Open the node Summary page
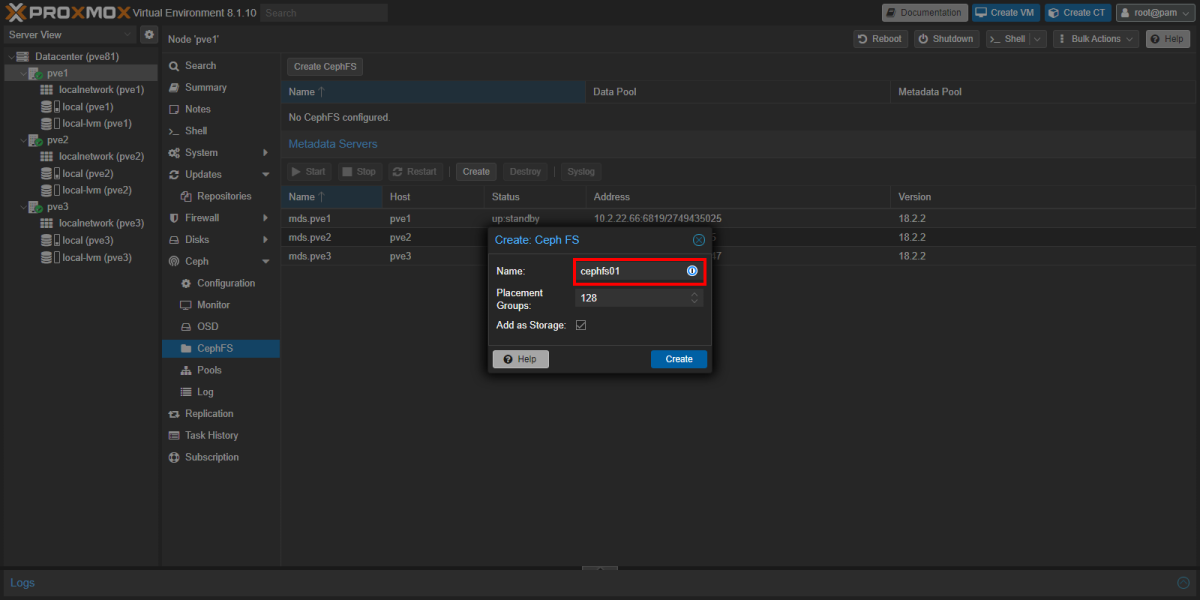The width and height of the screenshot is (1200, 600). click(x=220, y=88)
